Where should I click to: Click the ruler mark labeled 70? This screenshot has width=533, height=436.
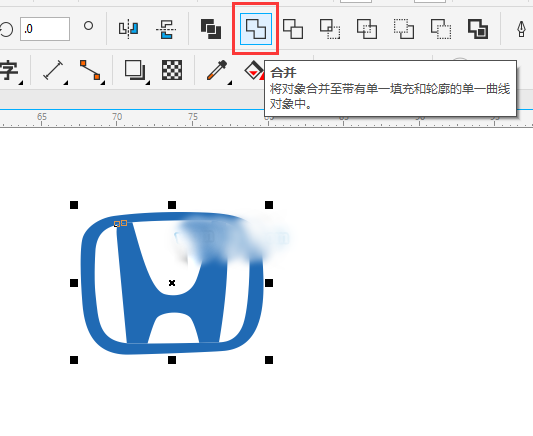click(x=117, y=117)
